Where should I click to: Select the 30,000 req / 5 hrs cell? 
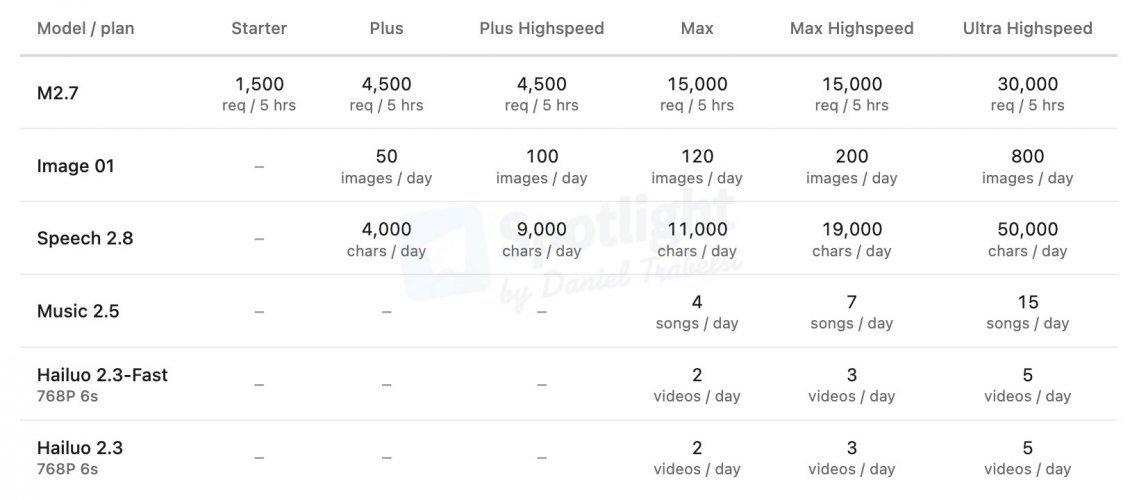(1027, 93)
